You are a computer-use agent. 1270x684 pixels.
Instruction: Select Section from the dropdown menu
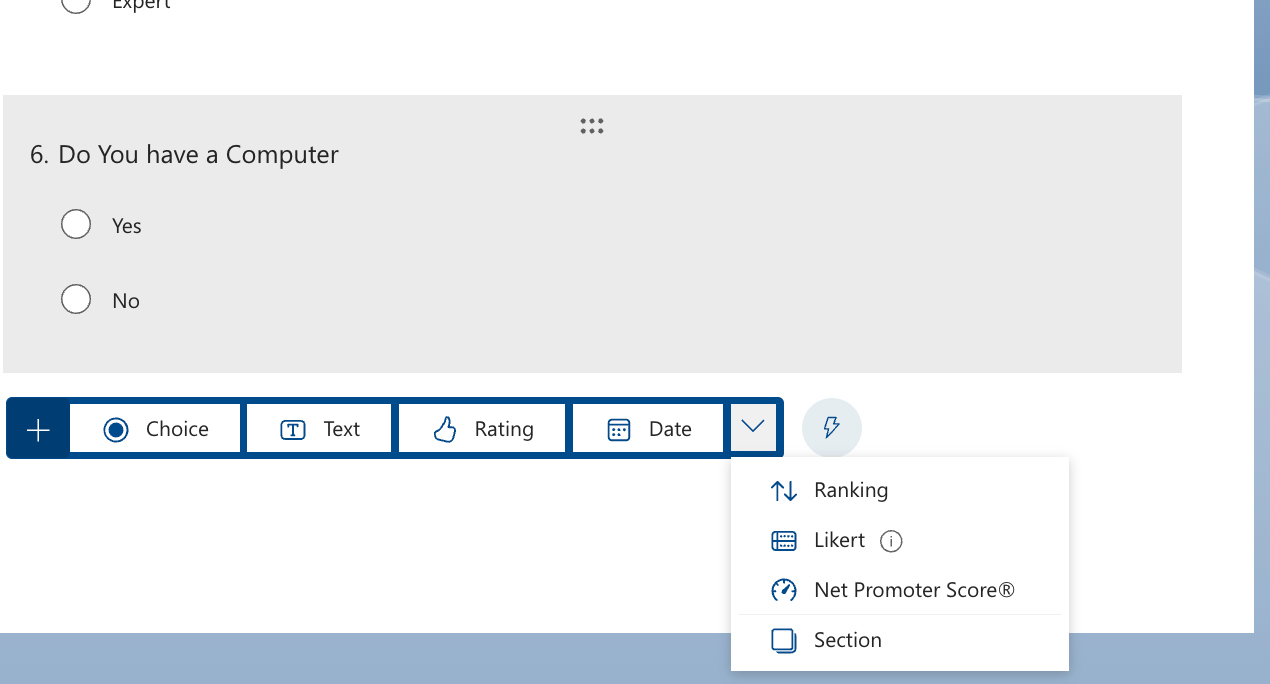click(x=847, y=640)
